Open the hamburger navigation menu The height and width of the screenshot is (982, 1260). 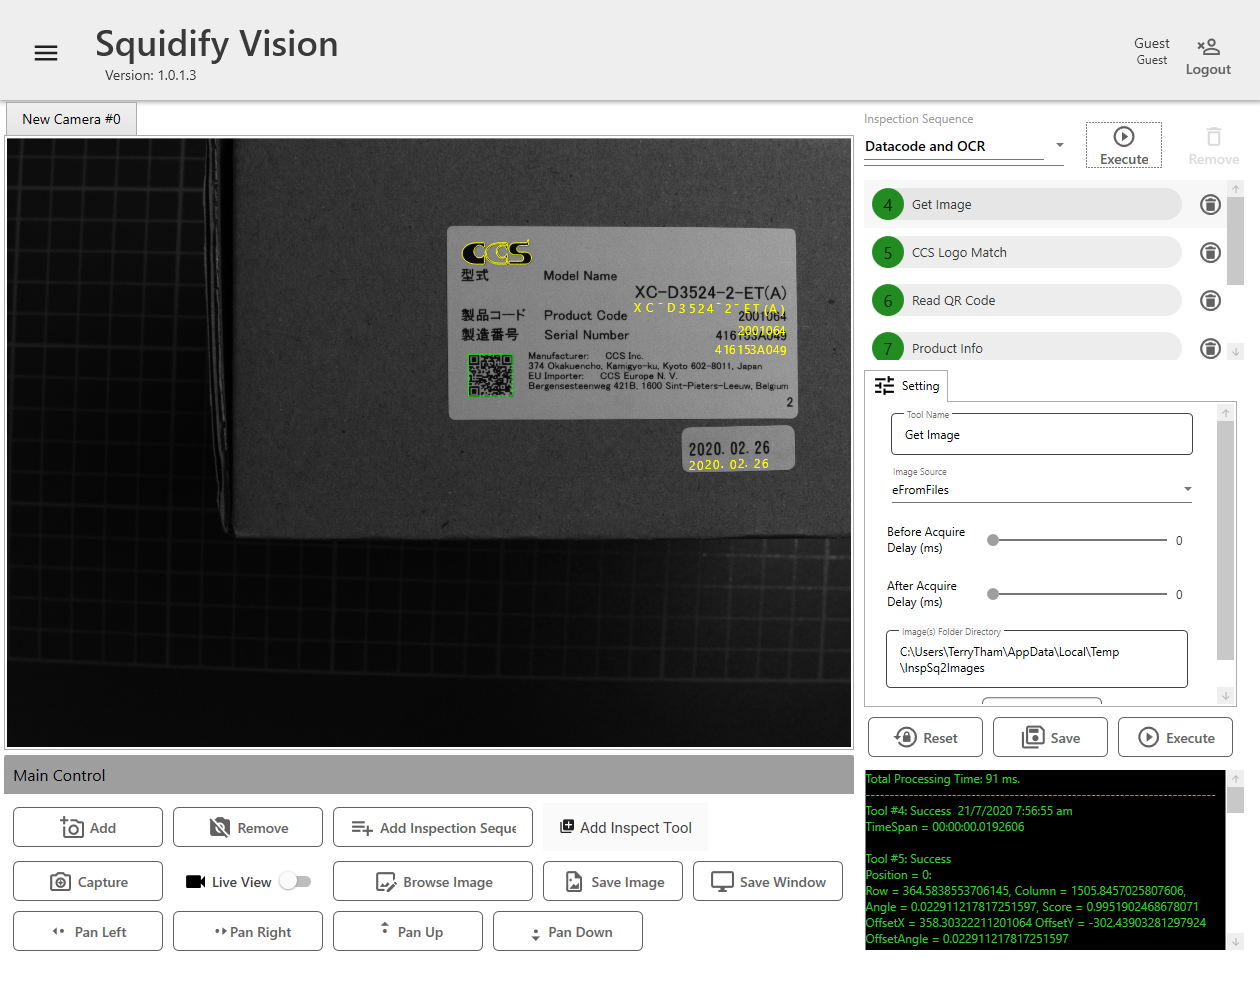click(x=46, y=53)
